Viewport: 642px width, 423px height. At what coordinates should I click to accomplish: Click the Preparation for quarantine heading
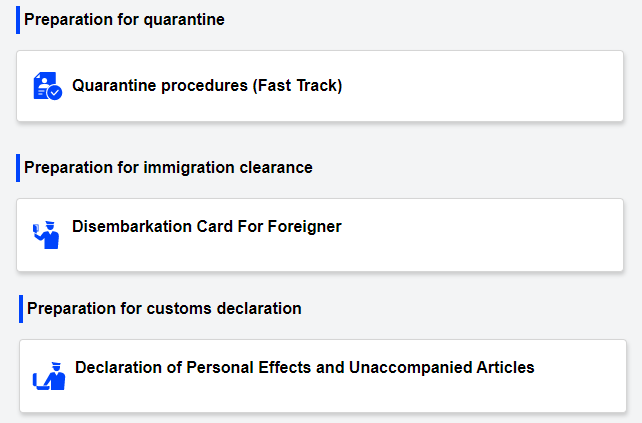(124, 19)
